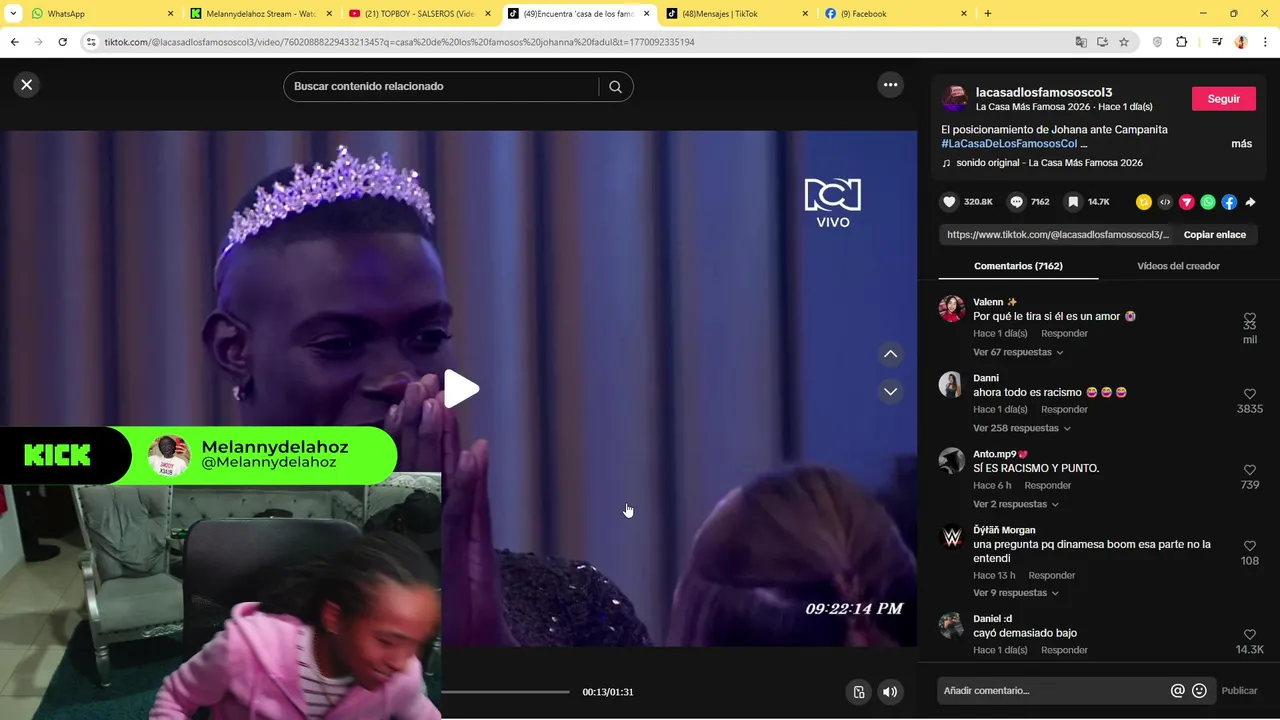Click Copiar enlace button
Screen dimensions: 1280x720
pyautogui.click(x=1215, y=235)
